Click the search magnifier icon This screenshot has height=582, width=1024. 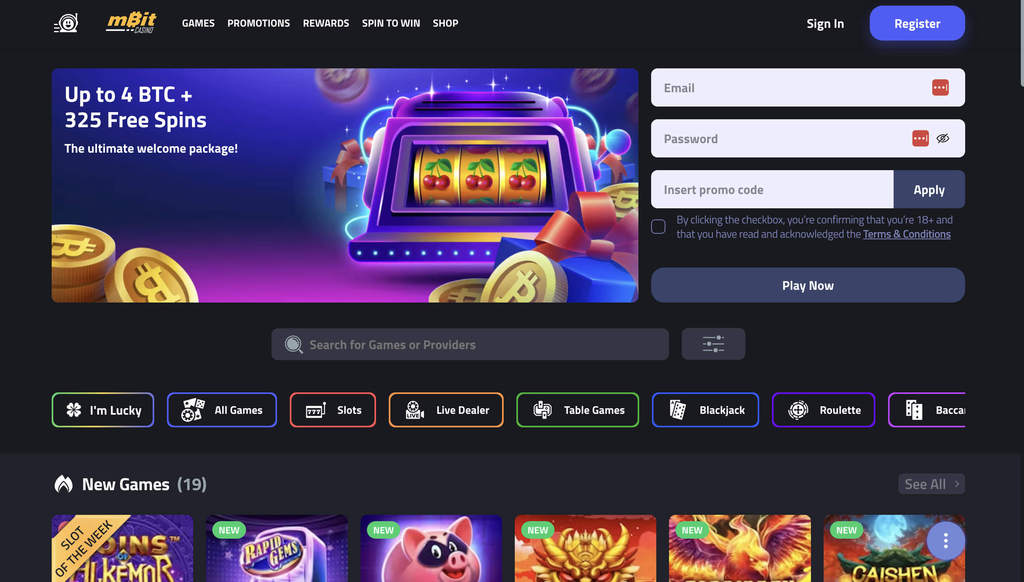tap(294, 344)
